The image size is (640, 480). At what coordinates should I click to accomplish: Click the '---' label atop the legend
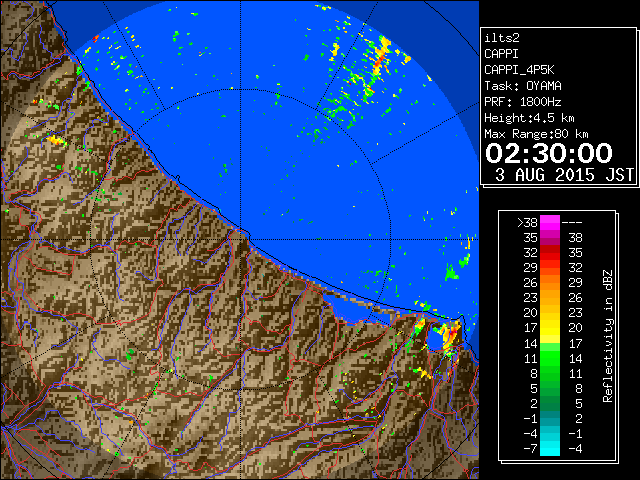pyautogui.click(x=572, y=222)
